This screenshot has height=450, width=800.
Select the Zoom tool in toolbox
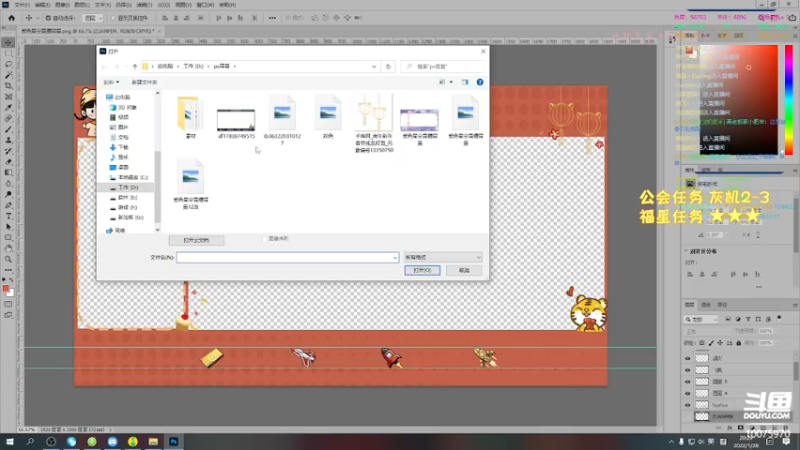(x=8, y=259)
